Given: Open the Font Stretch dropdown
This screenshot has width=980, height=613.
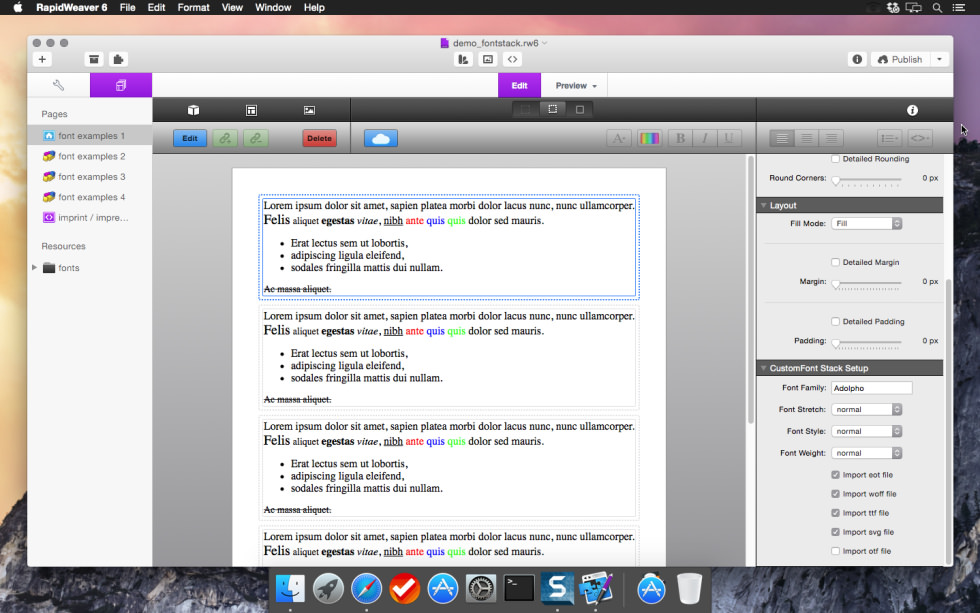Looking at the screenshot, I should 866,409.
